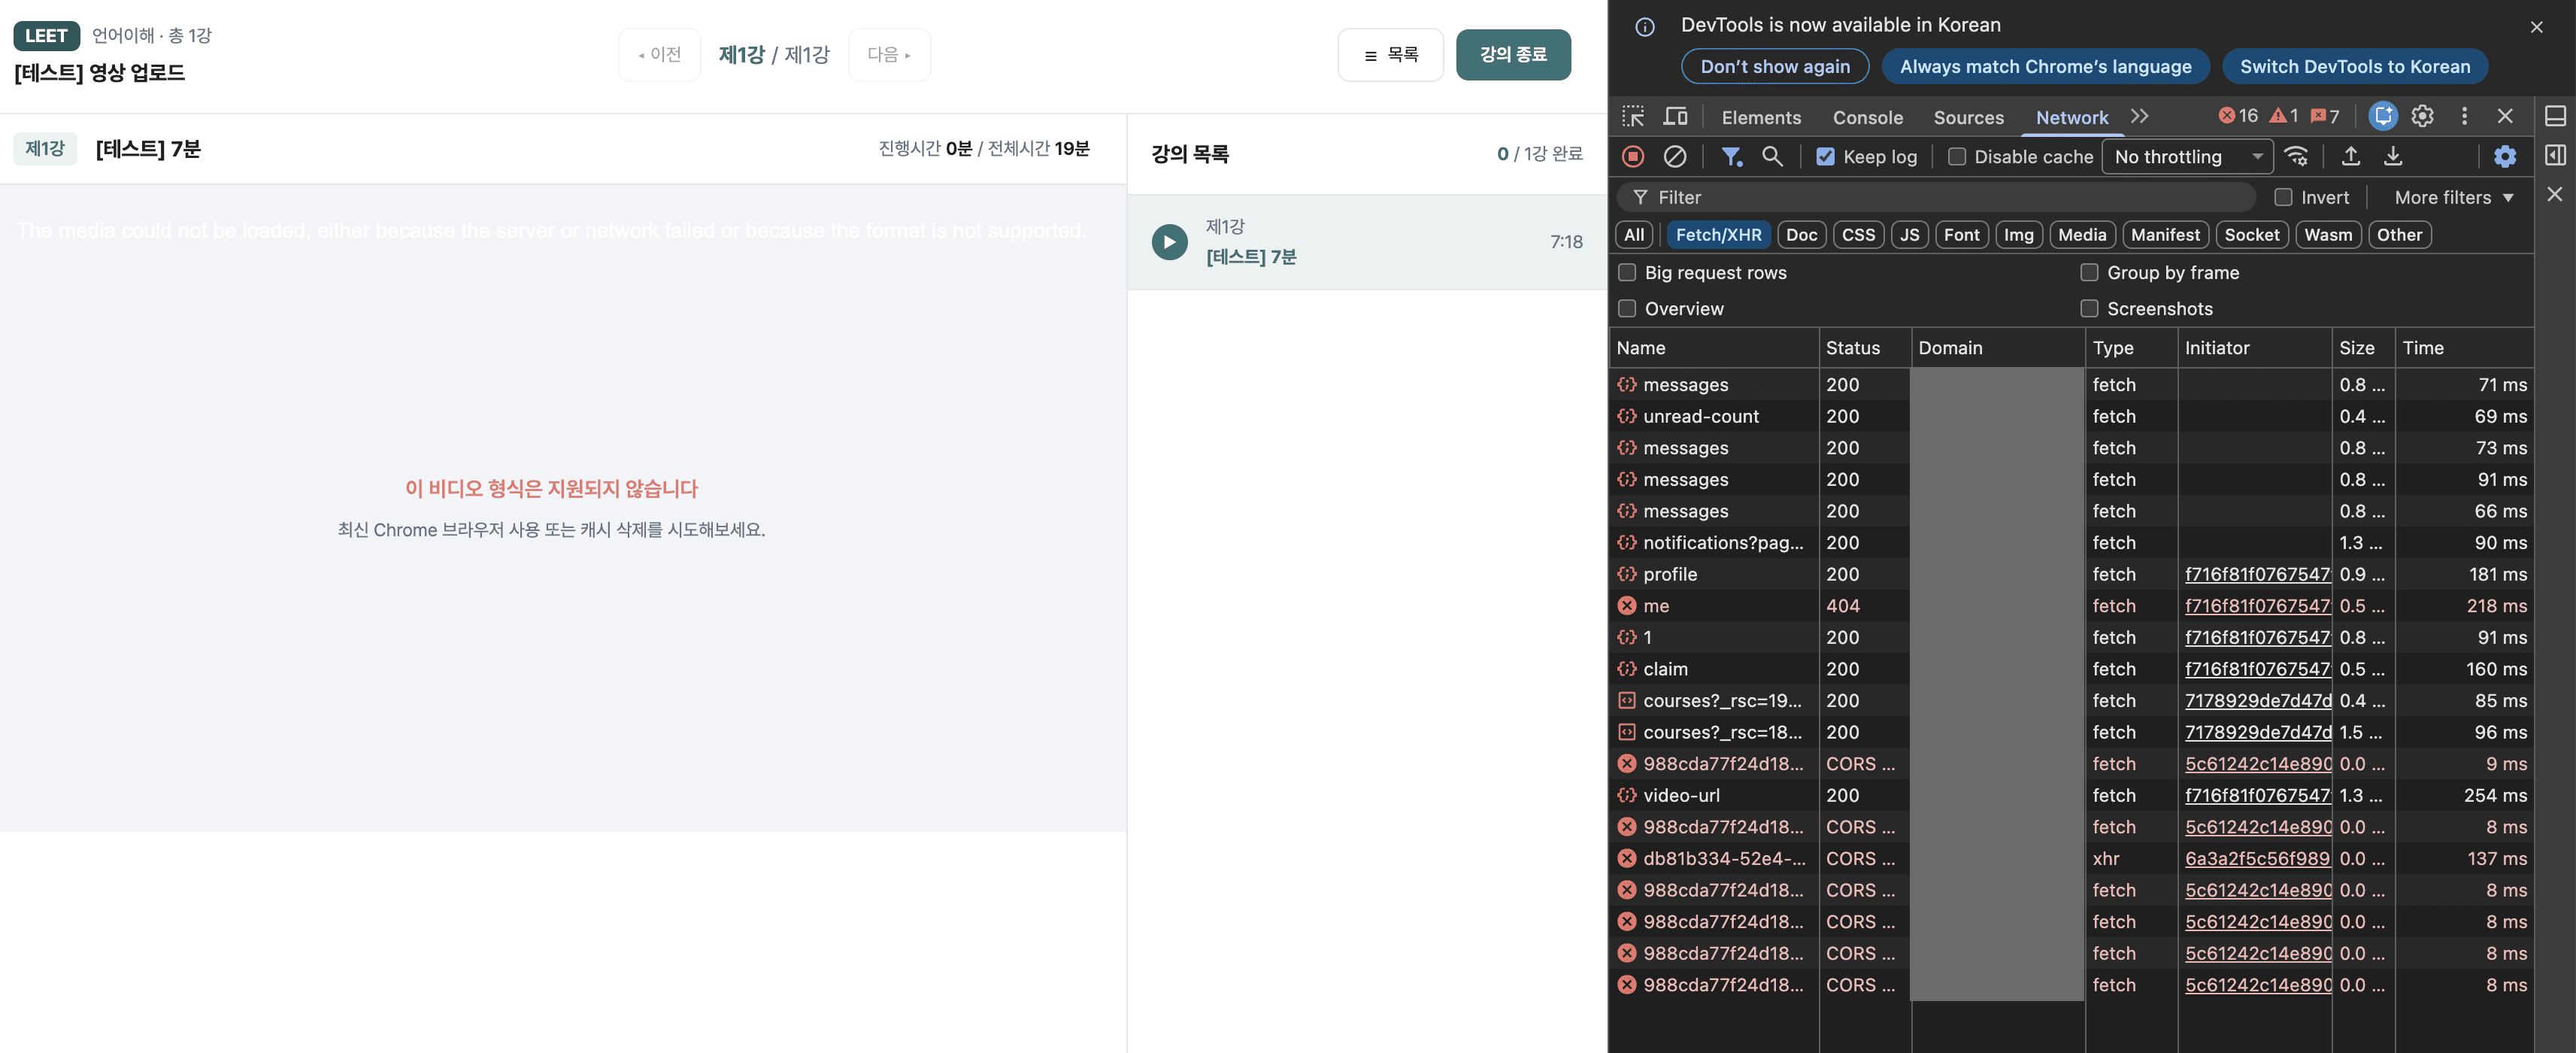Screen dimensions: 2576x1053
Task: Select the Media filter type
Action: (x=2082, y=235)
